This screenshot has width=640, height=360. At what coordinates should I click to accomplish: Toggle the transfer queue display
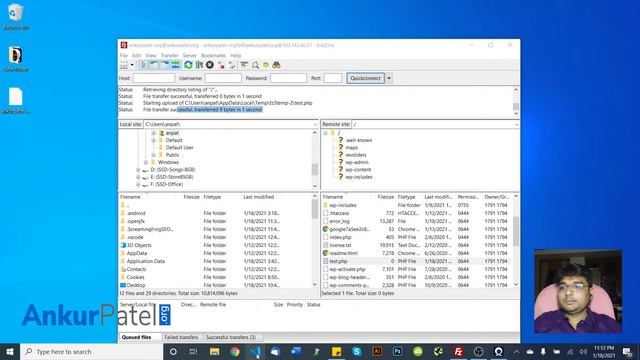pyautogui.click(x=175, y=65)
